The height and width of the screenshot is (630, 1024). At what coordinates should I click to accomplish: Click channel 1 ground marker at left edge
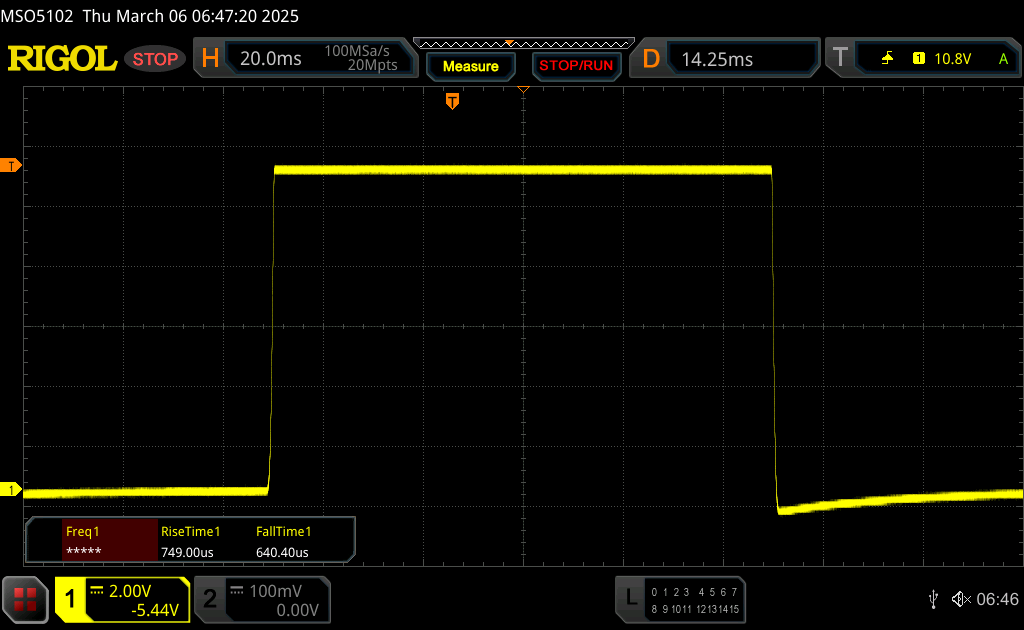[x=10, y=490]
